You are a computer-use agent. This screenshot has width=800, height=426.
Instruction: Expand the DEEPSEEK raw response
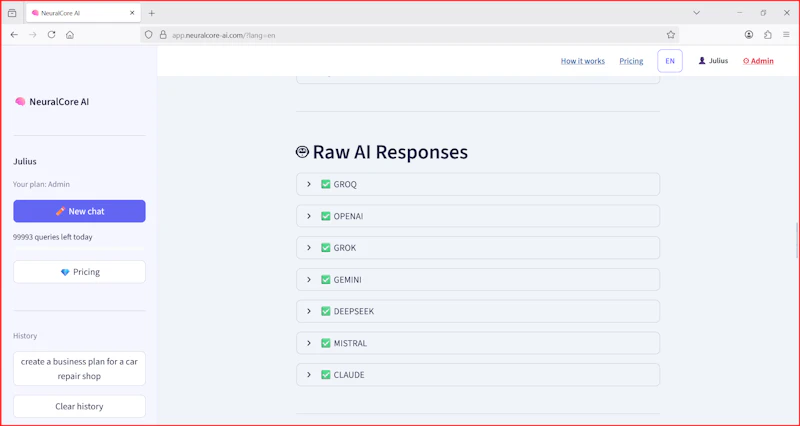[x=478, y=311]
